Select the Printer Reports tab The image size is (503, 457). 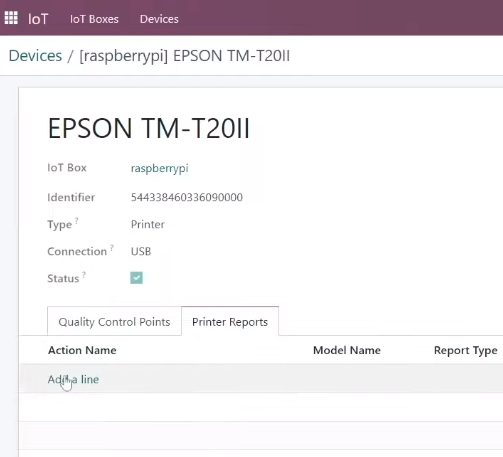tap(230, 322)
